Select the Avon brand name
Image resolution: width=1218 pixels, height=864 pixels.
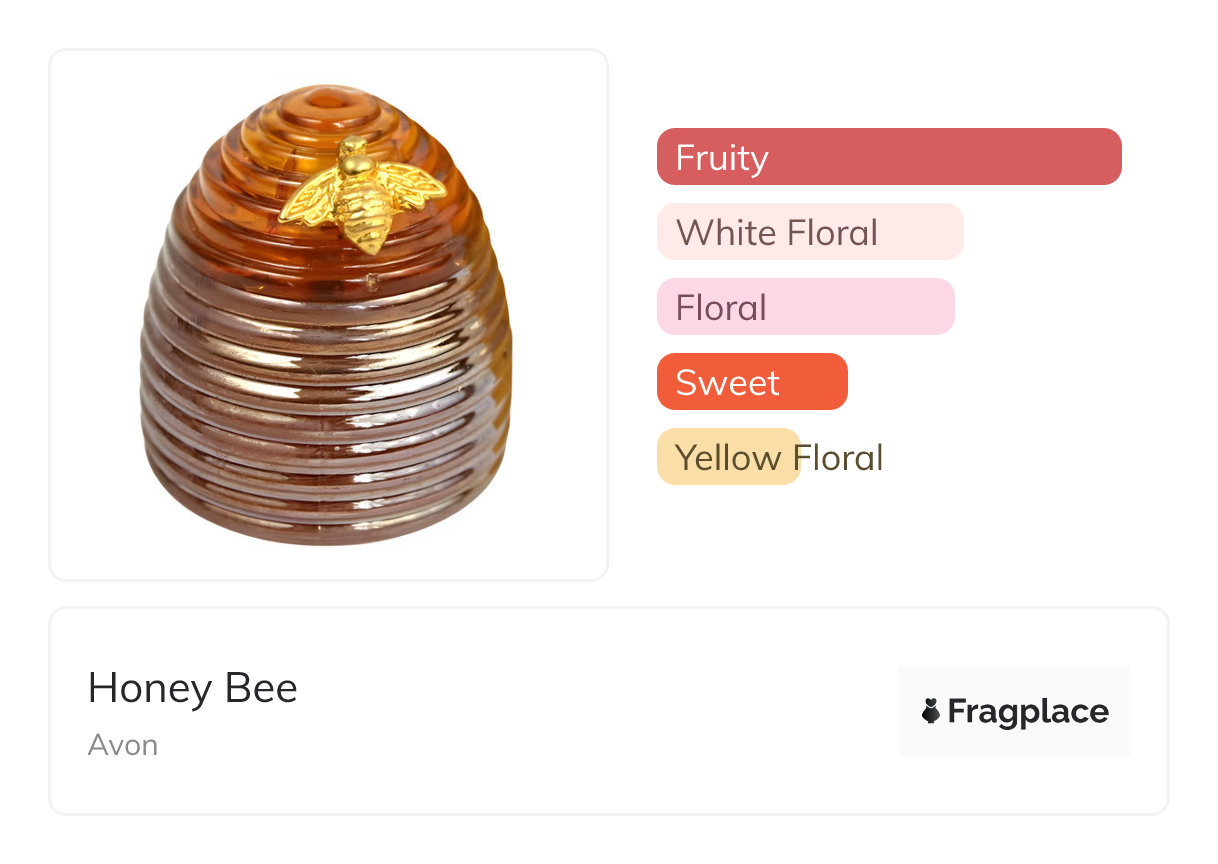(x=123, y=745)
